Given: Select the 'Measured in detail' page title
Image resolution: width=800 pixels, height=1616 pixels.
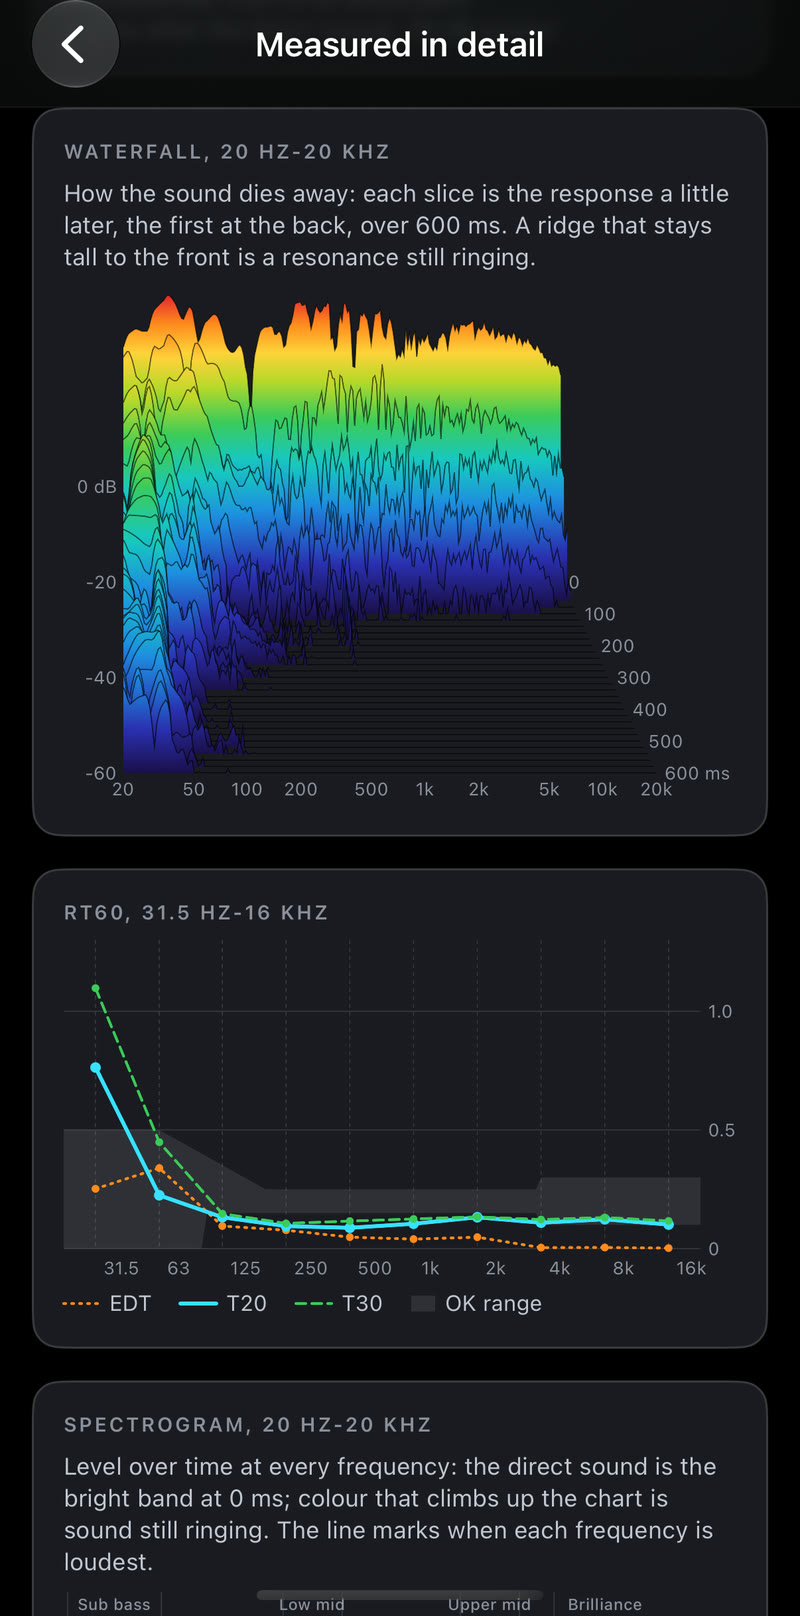Looking at the screenshot, I should pyautogui.click(x=399, y=45).
